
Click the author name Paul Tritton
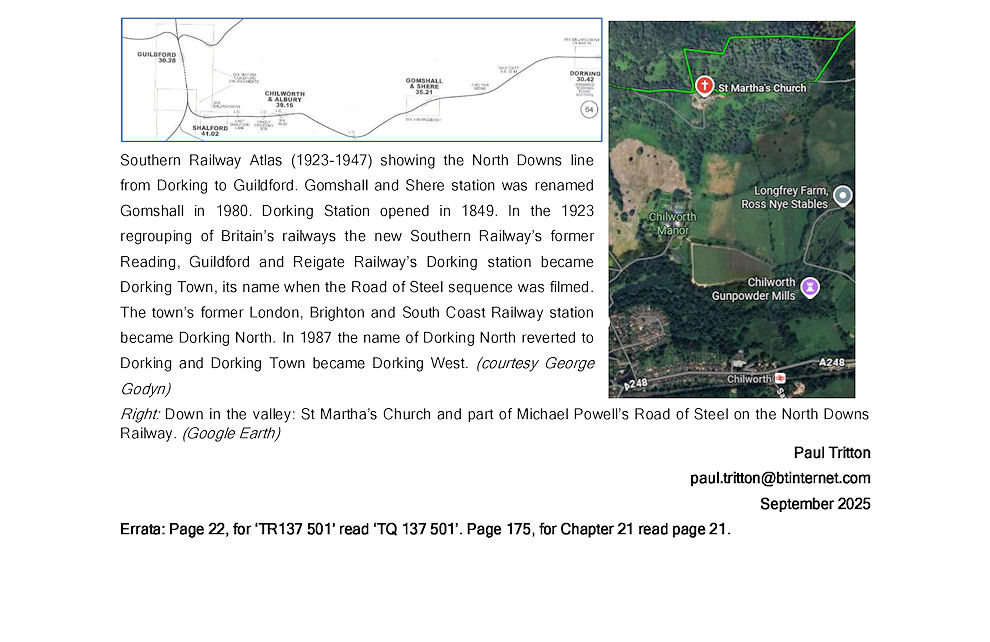[832, 453]
